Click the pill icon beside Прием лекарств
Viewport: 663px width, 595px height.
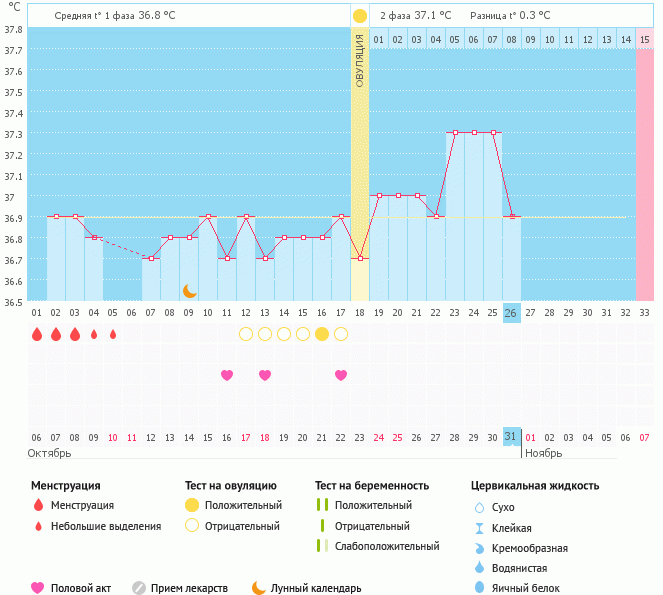(x=139, y=588)
